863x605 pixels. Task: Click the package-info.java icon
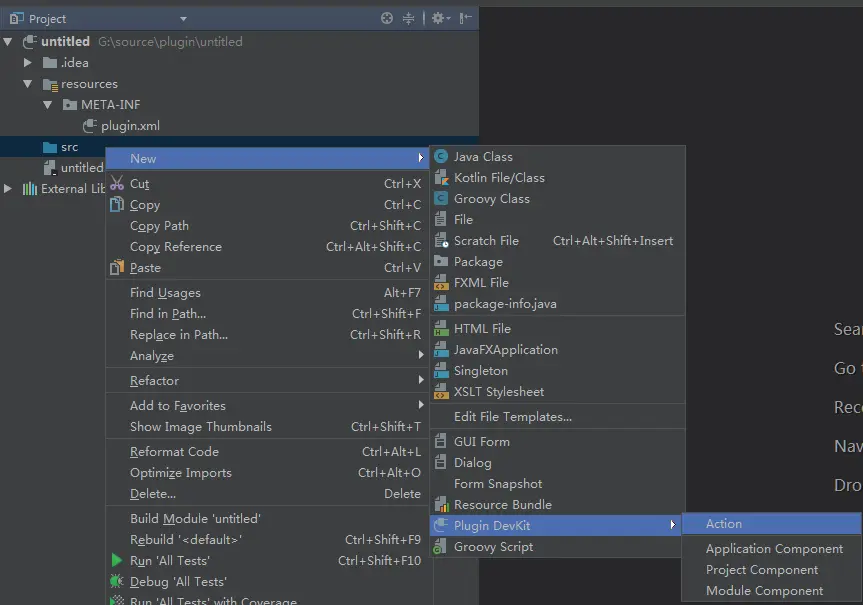pyautogui.click(x=441, y=303)
